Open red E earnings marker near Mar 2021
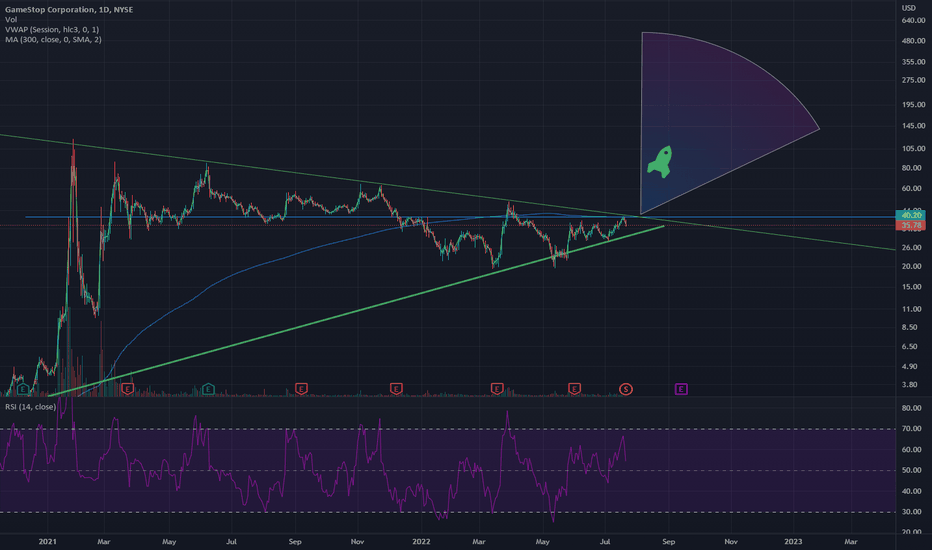This screenshot has height=550, width=932. click(x=127, y=389)
